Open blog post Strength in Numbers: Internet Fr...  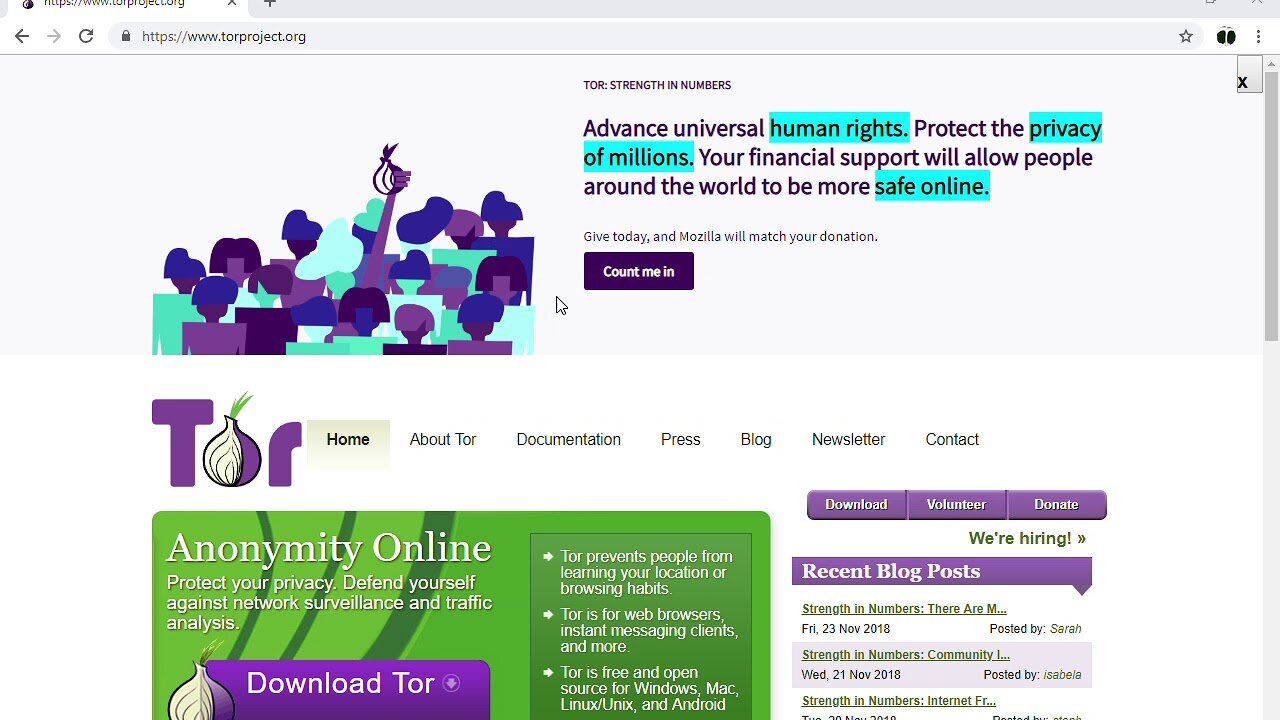click(899, 700)
